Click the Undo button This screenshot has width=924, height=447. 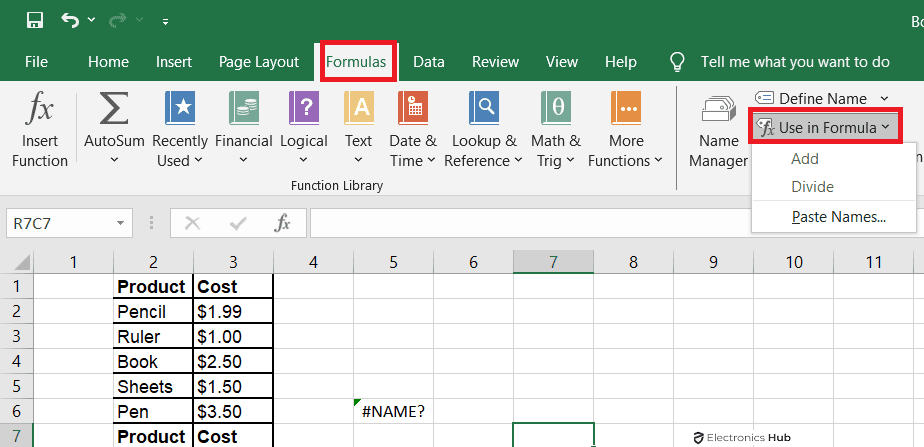tap(70, 20)
